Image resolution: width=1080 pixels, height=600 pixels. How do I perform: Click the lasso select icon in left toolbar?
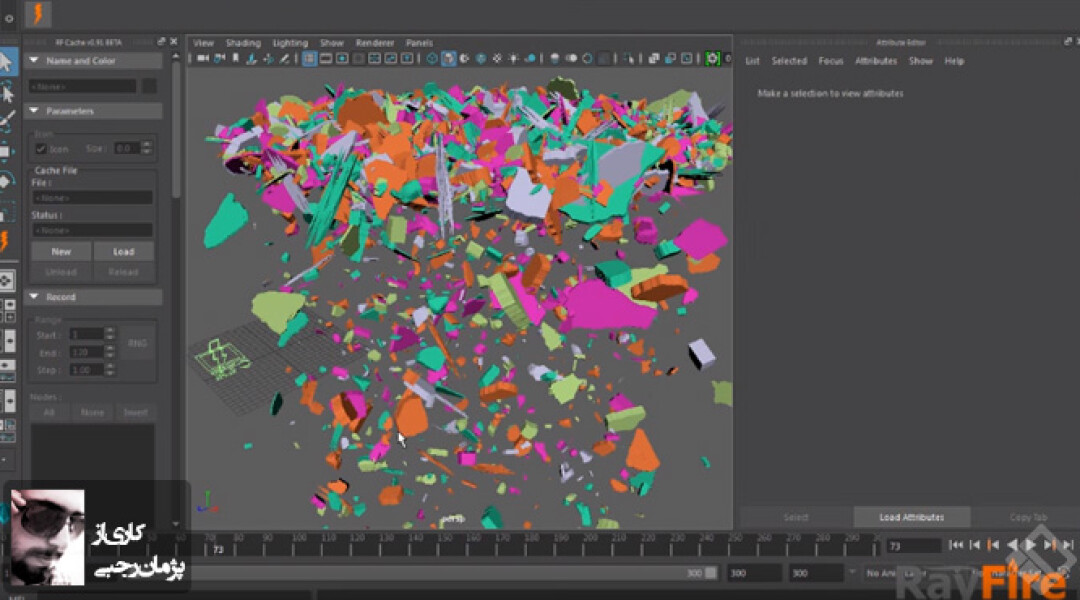(8, 92)
